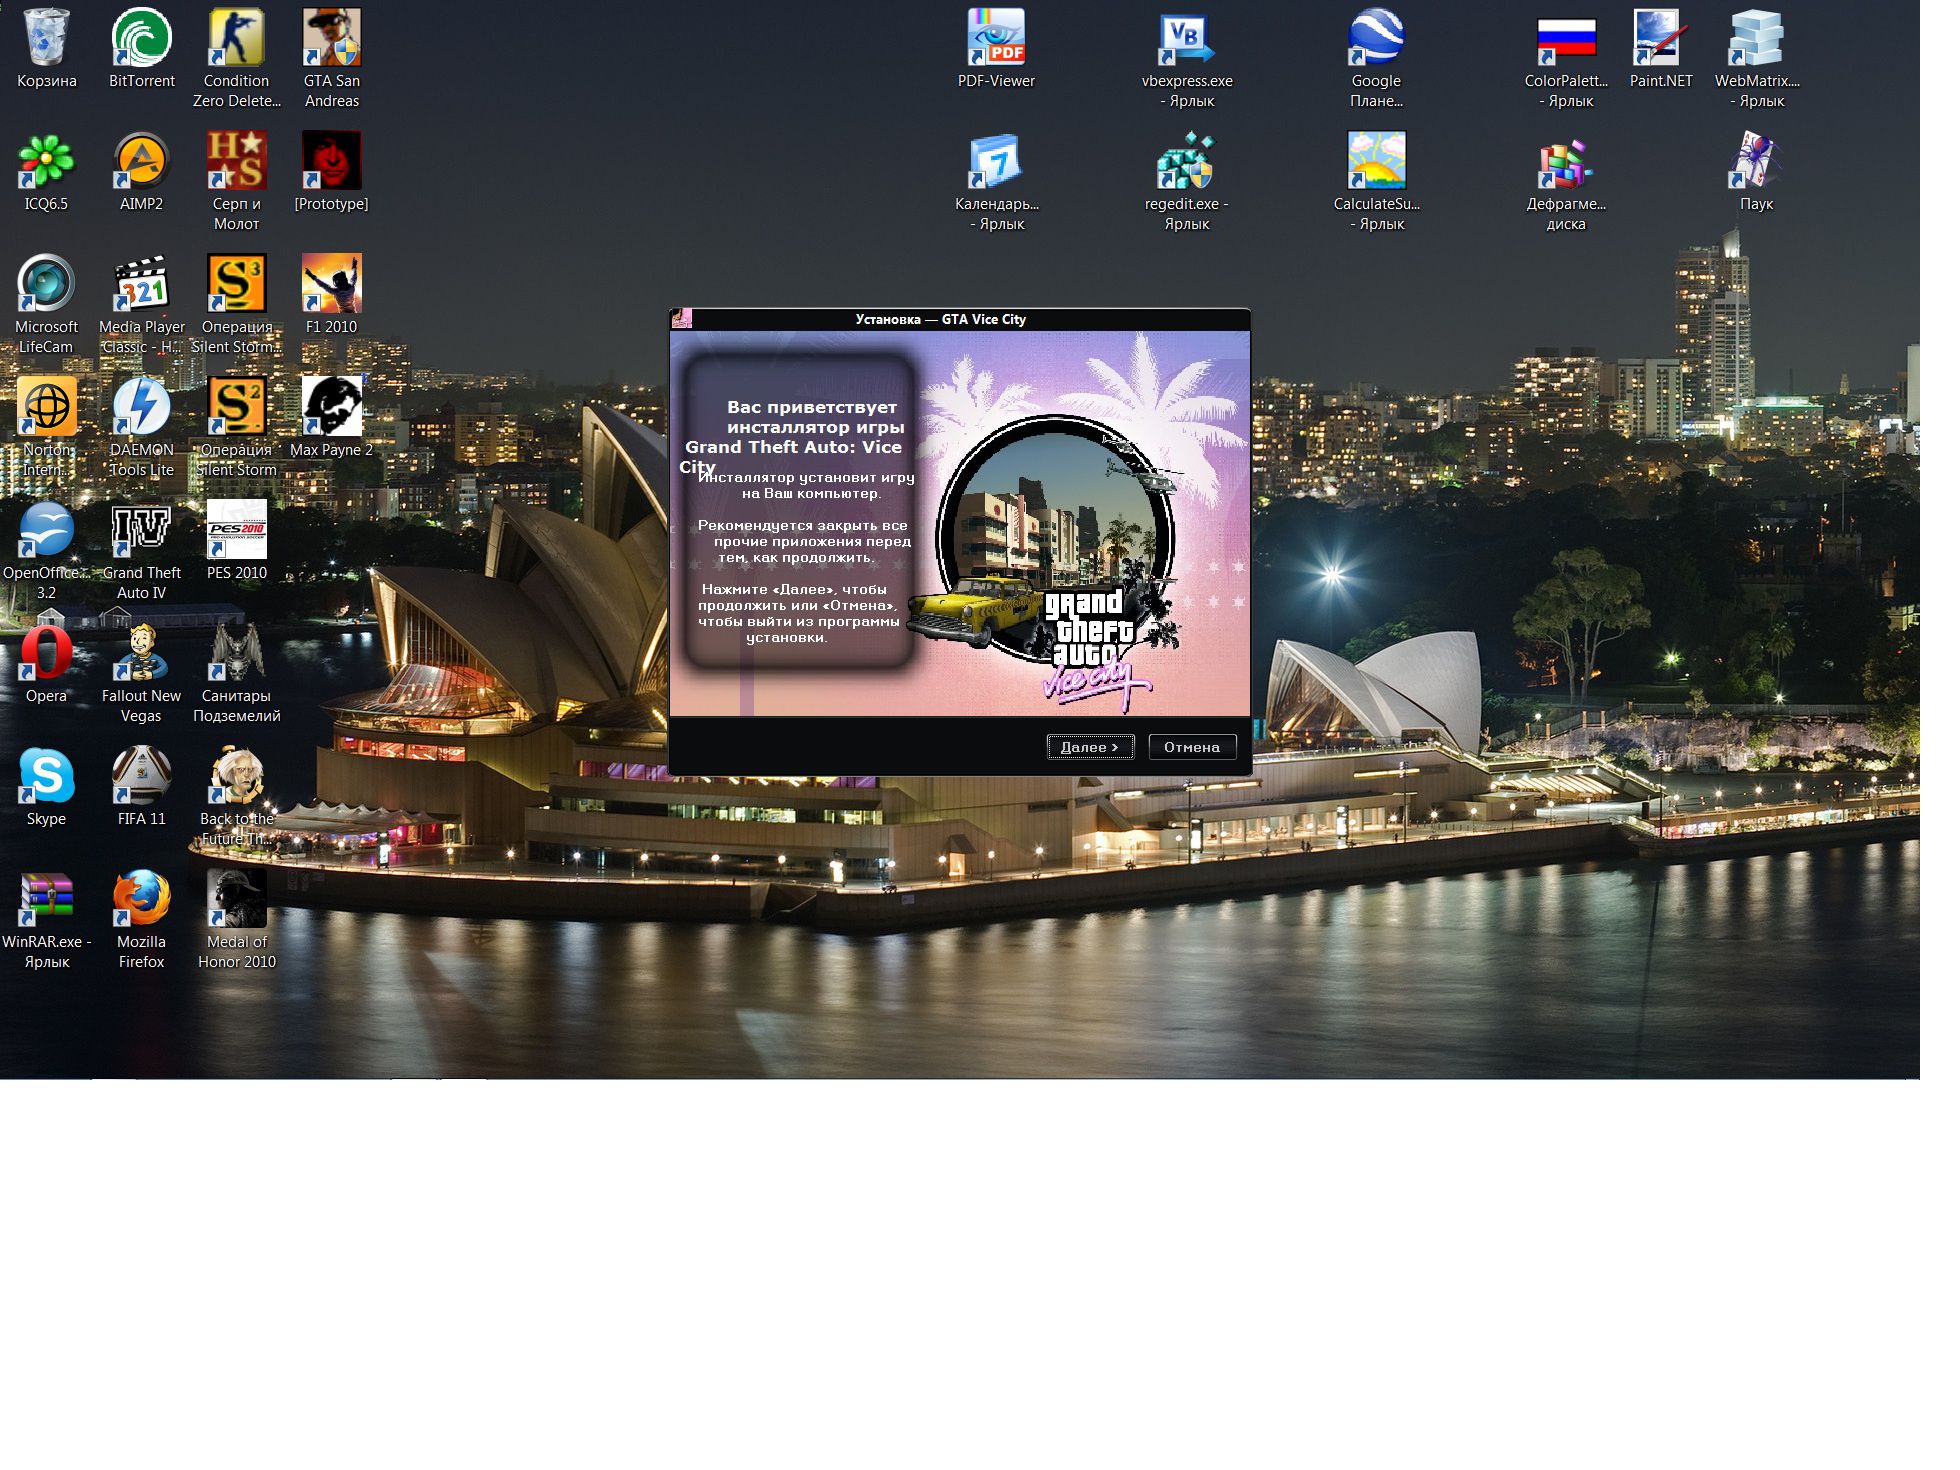Select the Skype desktop icon
Viewport: 1960px width, 1470px height.
(x=46, y=776)
